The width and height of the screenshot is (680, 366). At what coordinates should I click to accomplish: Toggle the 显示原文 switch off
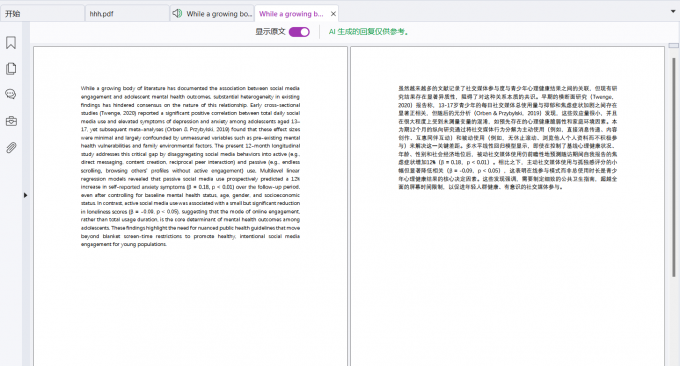(299, 32)
